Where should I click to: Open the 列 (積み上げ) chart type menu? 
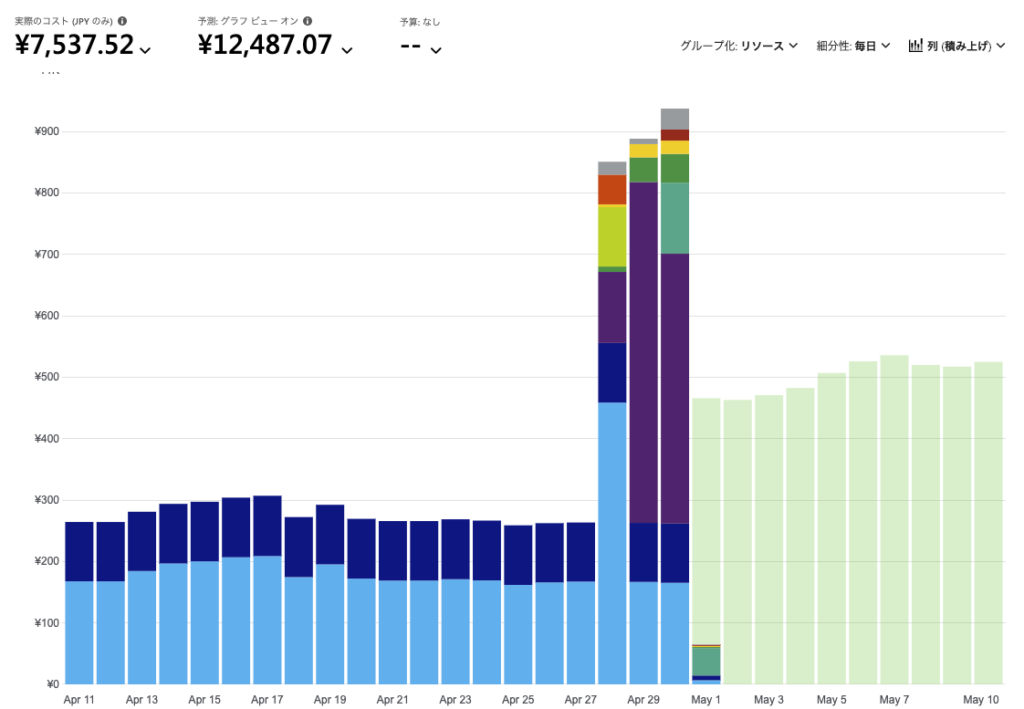[956, 45]
